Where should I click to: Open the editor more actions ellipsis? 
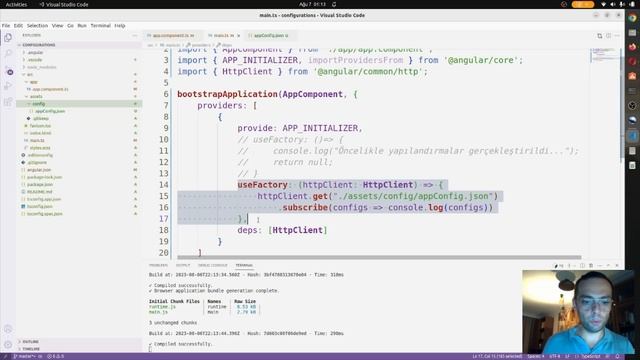click(x=617, y=36)
